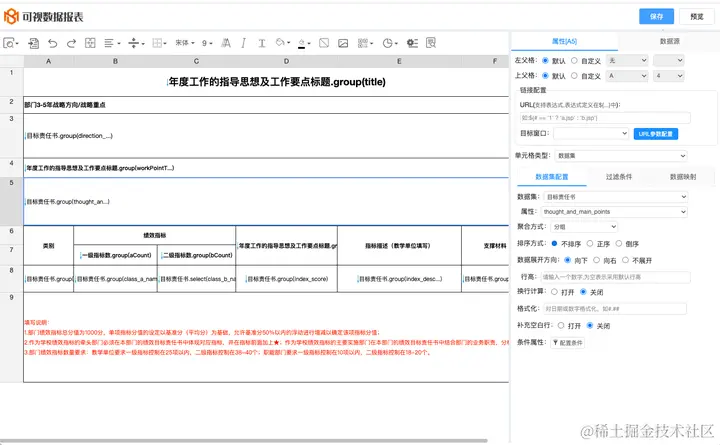Set data expansion direction to 向右
The width and height of the screenshot is (720, 445).
coord(596,260)
